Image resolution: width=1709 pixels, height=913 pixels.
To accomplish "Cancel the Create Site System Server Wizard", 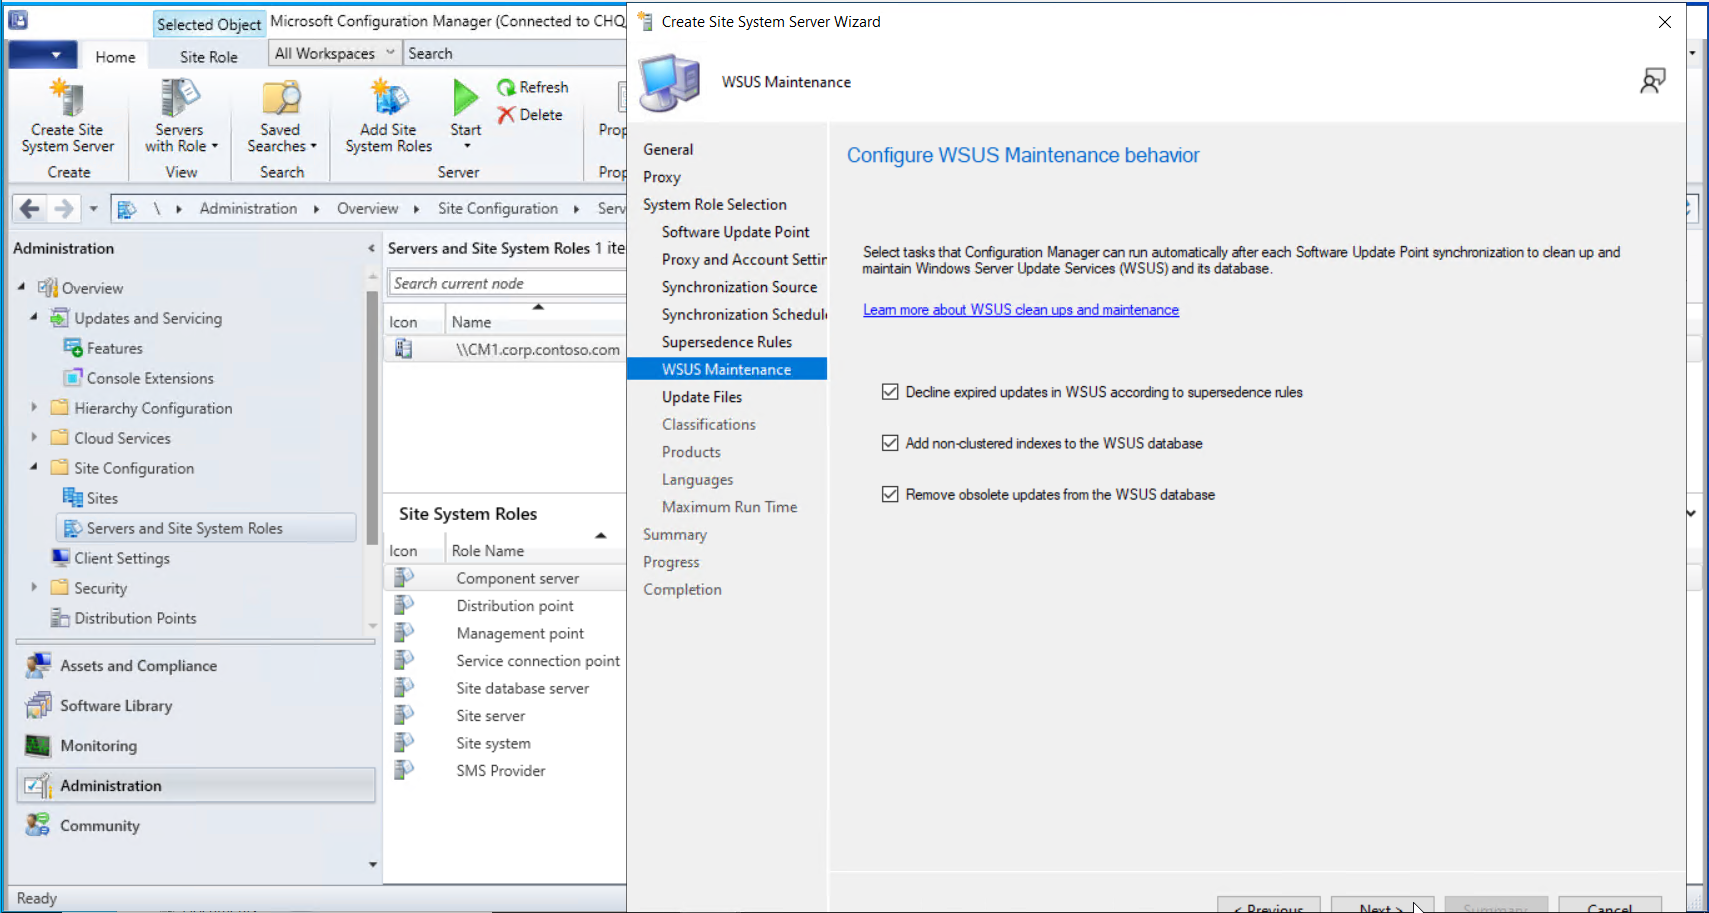I will [1610, 905].
